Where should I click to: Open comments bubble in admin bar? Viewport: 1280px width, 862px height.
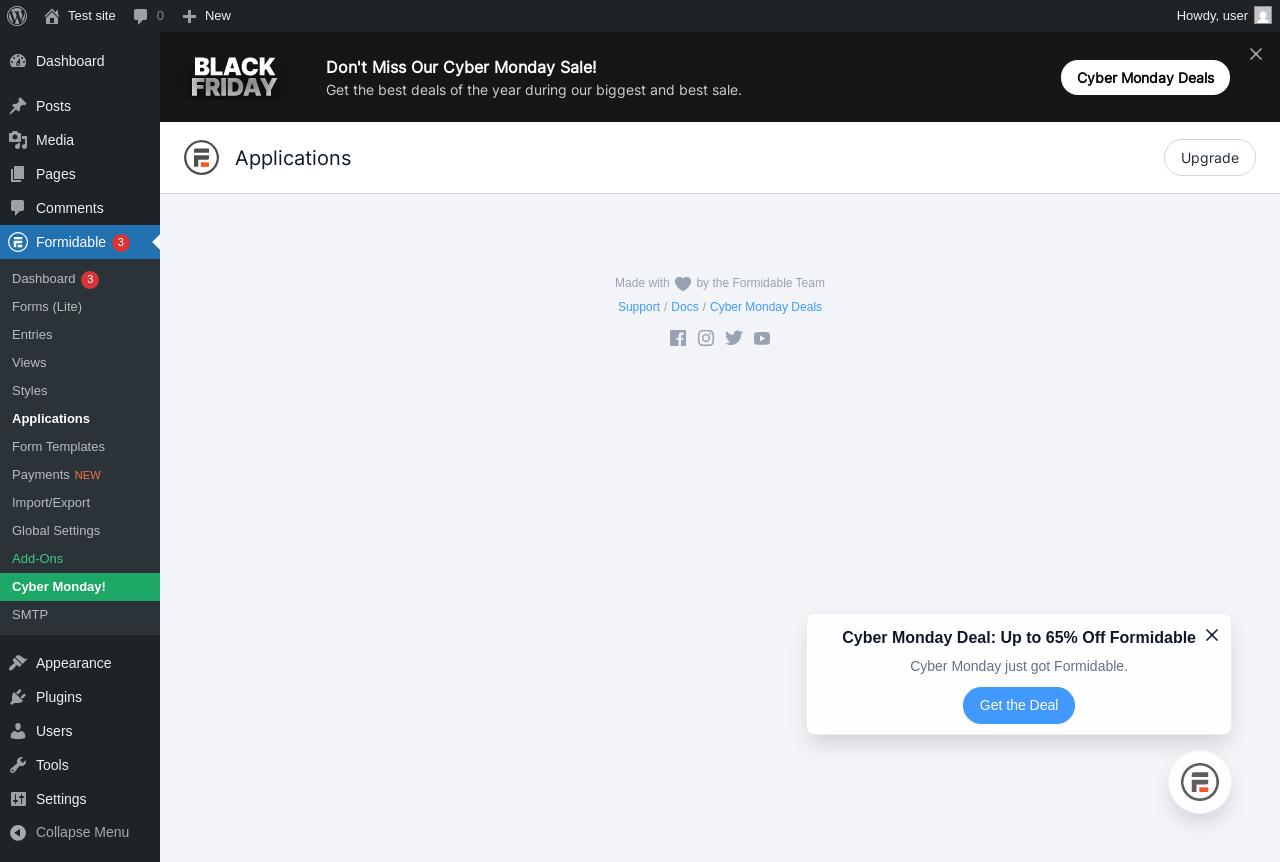[148, 16]
